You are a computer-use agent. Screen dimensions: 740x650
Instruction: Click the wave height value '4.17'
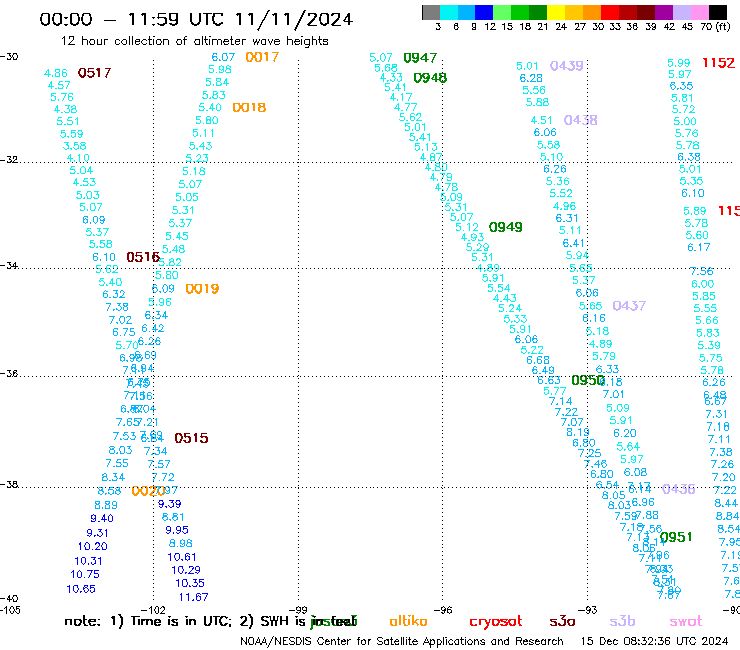[401, 97]
